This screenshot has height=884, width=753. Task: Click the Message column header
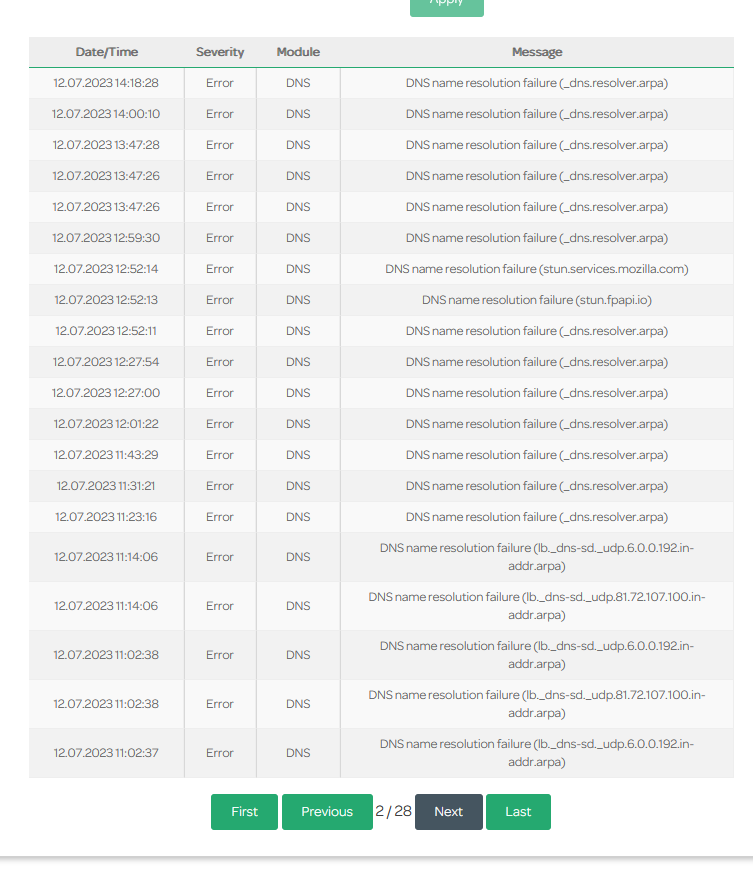coord(537,52)
